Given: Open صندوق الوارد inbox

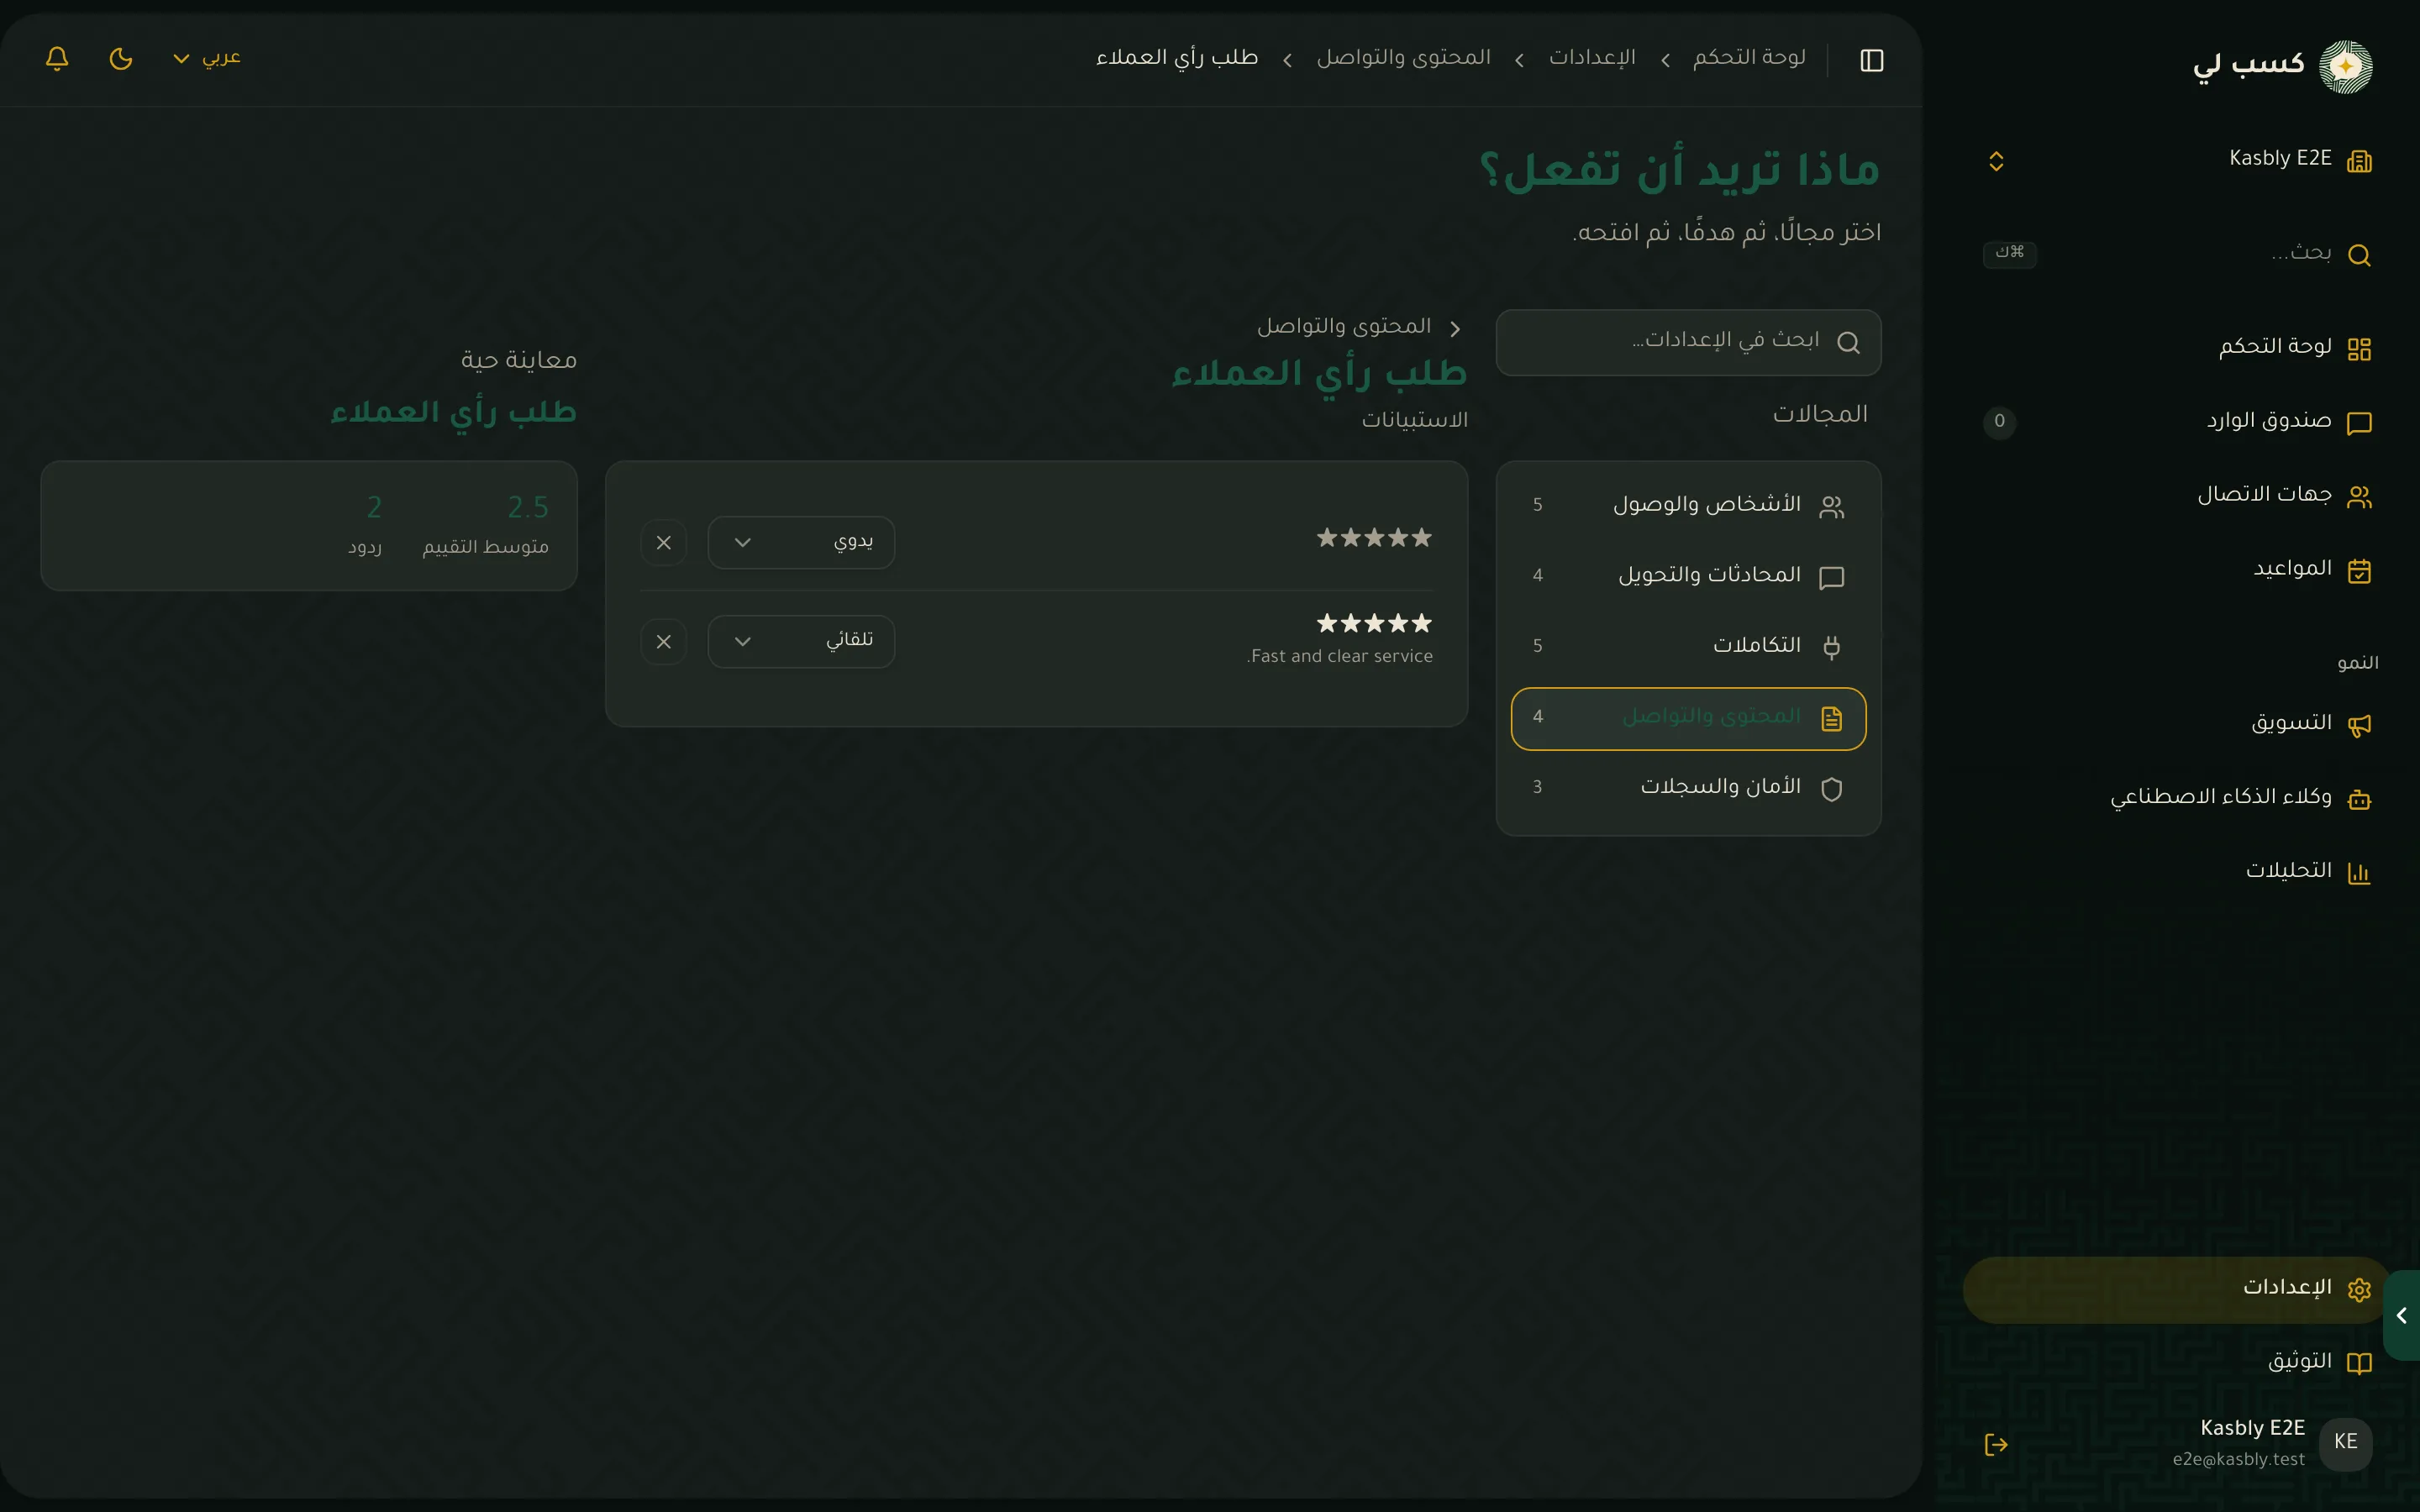Looking at the screenshot, I should click(2180, 422).
